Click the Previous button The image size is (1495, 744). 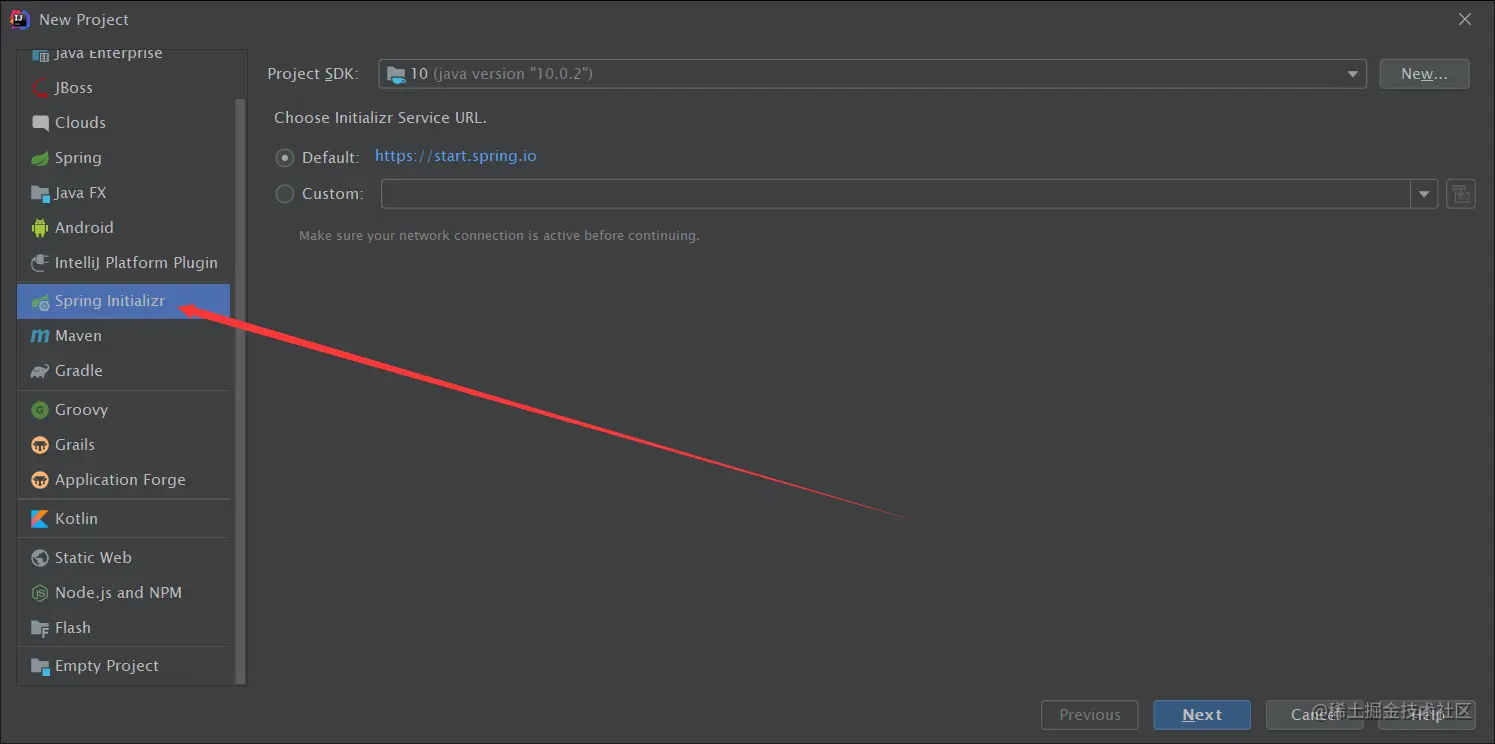pyautogui.click(x=1090, y=715)
